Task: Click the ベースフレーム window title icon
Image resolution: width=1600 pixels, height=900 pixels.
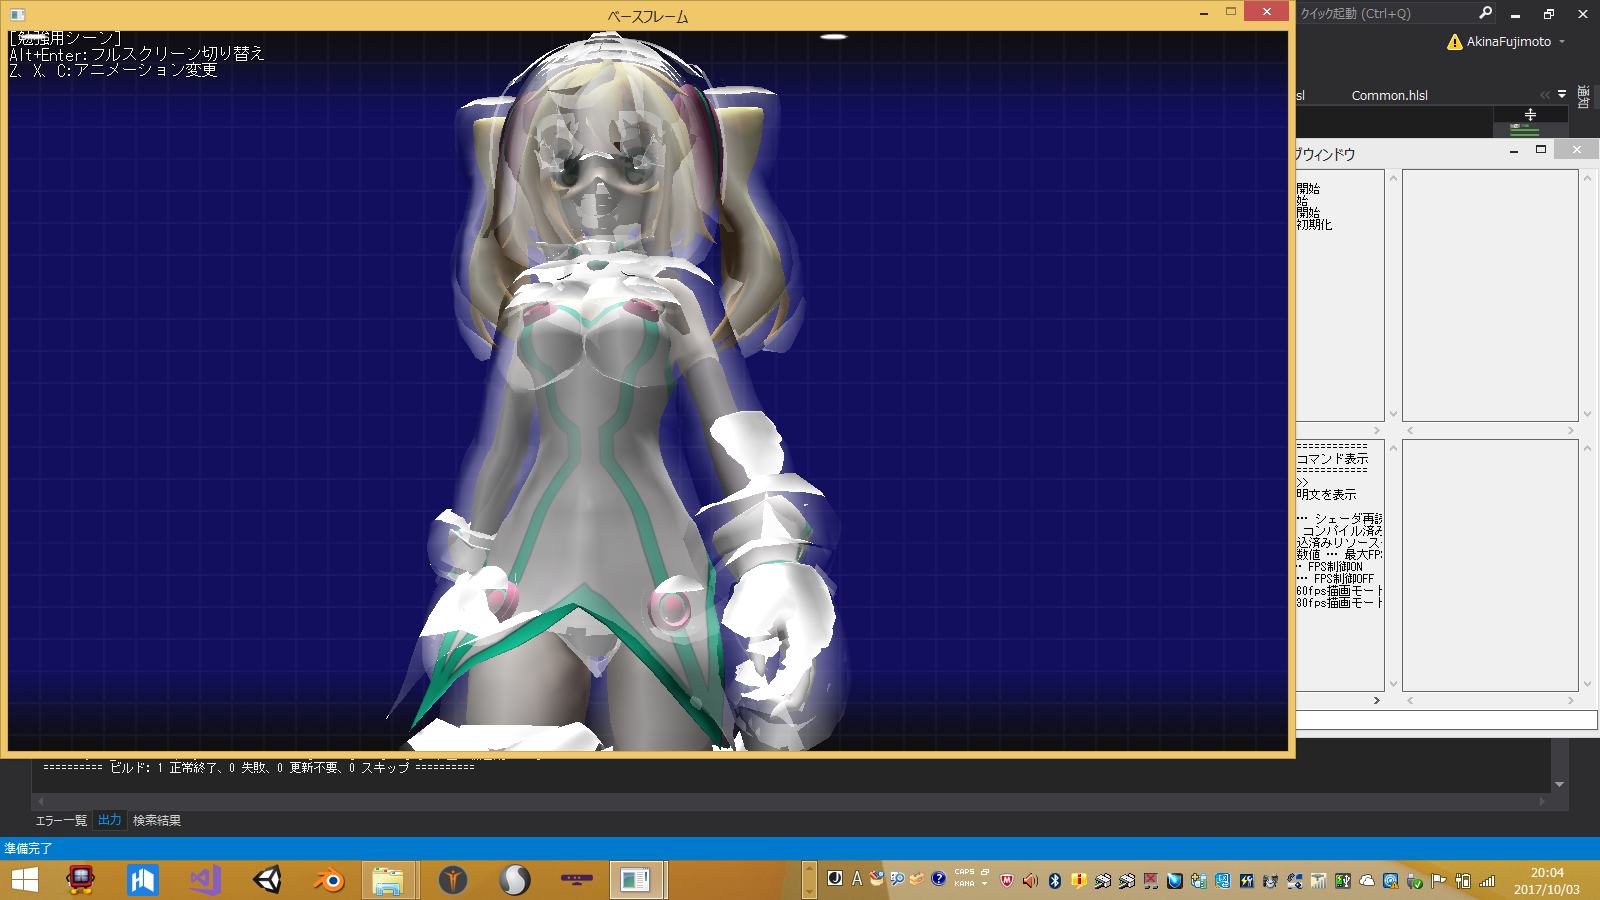Action: (17, 15)
